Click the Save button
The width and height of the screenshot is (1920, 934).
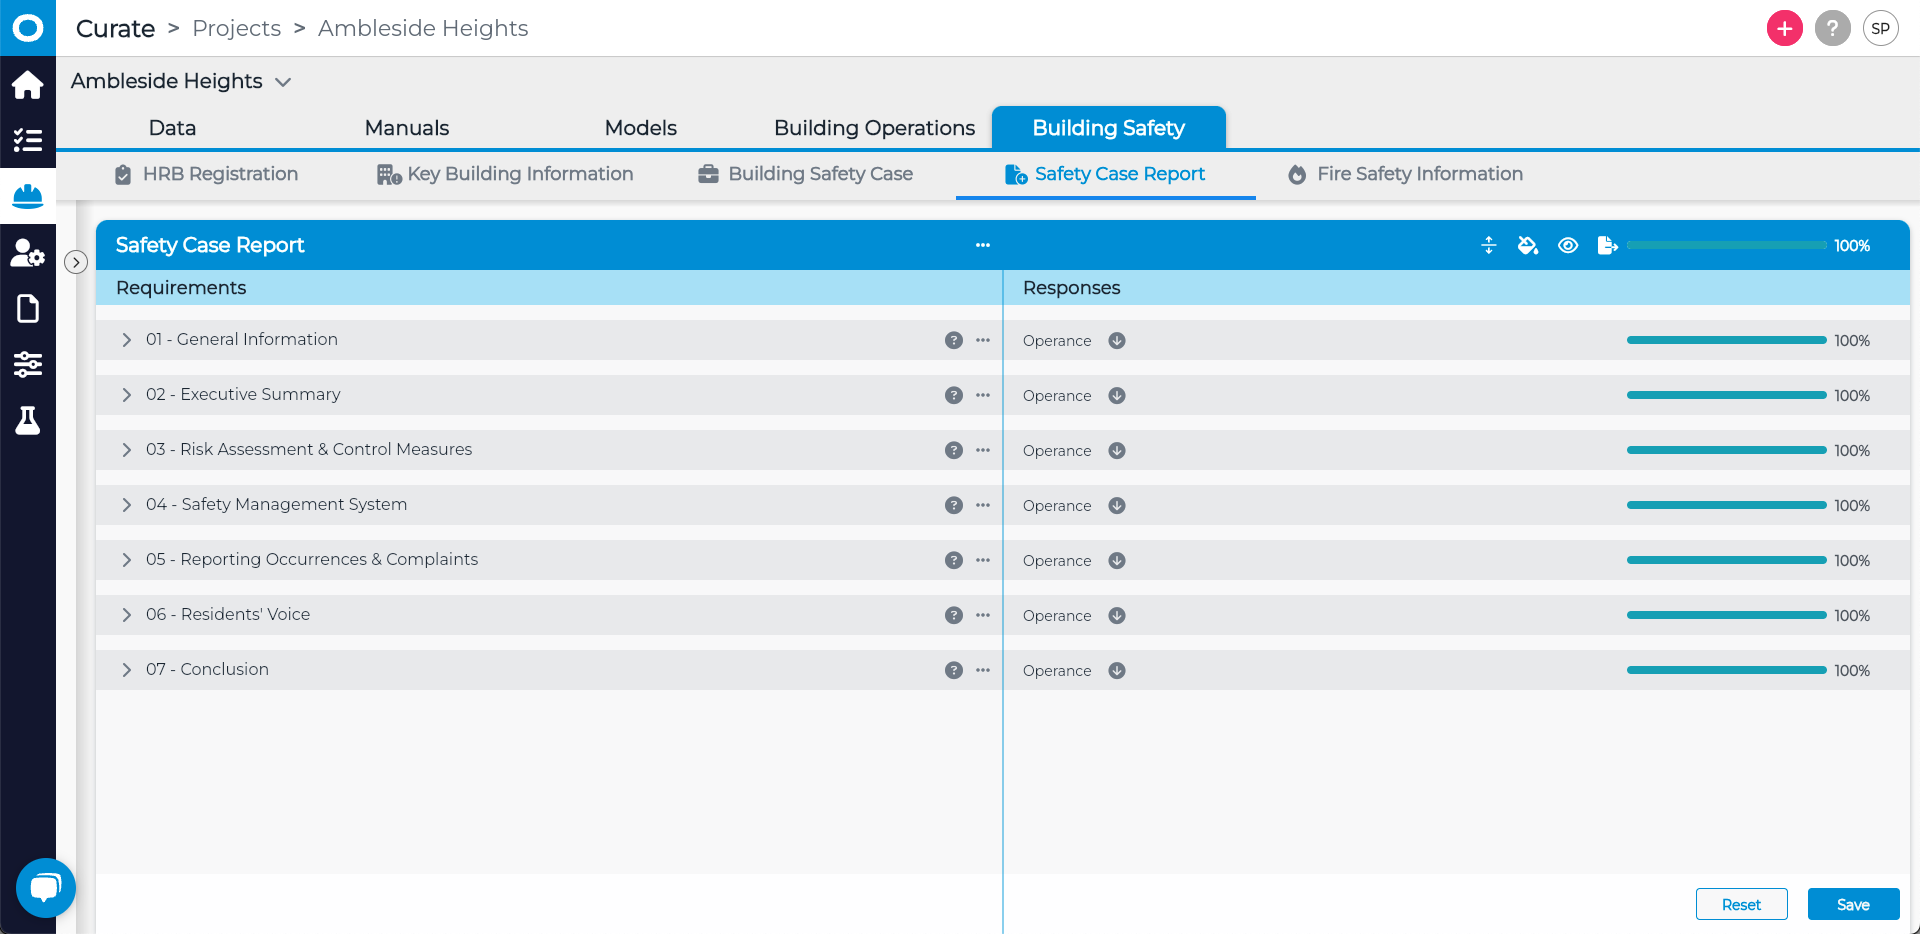pos(1852,904)
